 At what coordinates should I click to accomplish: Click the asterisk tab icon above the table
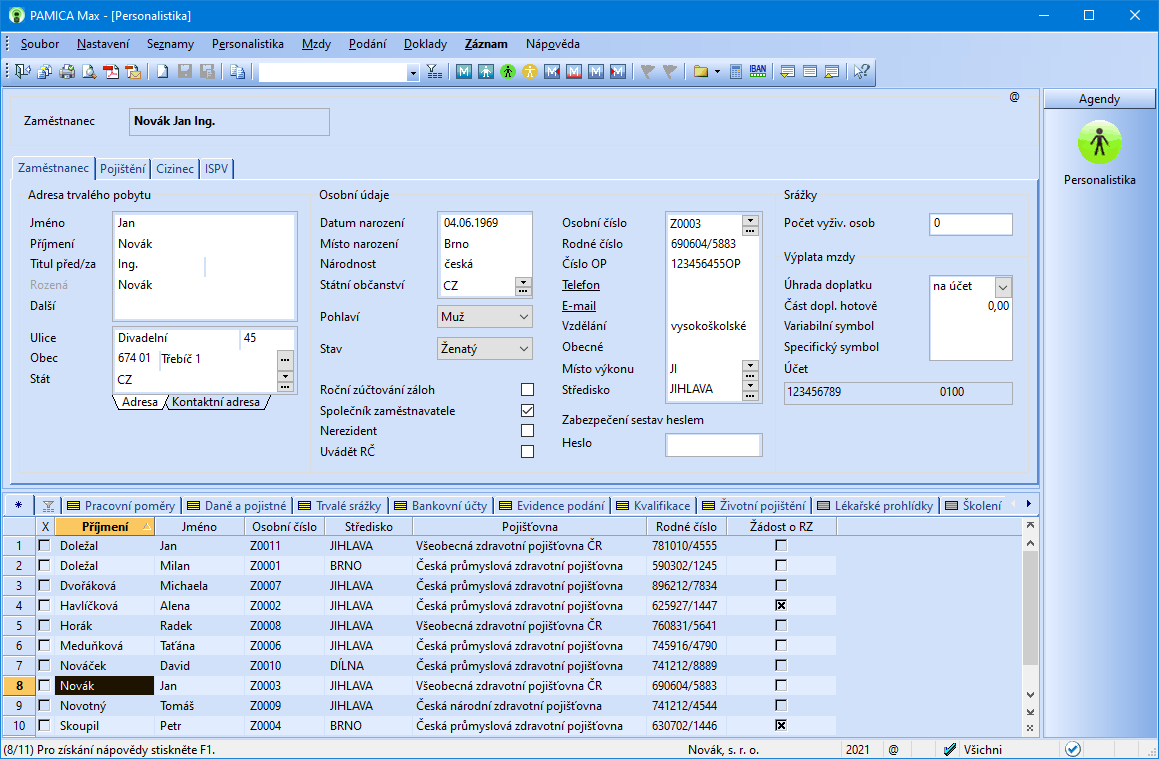pos(18,506)
